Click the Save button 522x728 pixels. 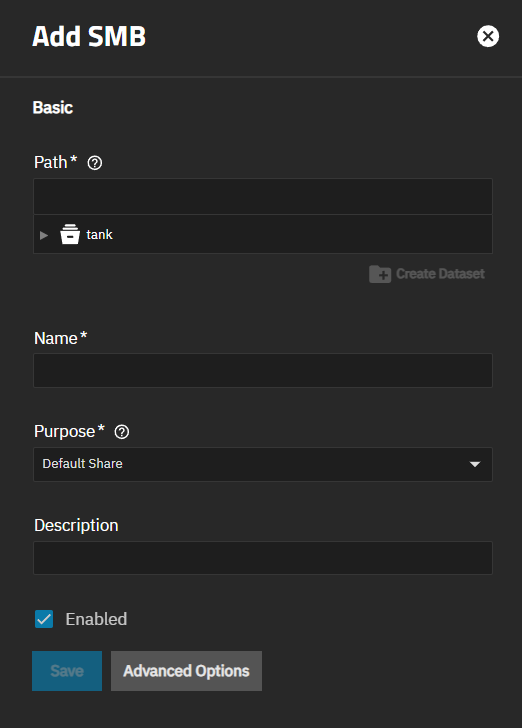(x=67, y=671)
